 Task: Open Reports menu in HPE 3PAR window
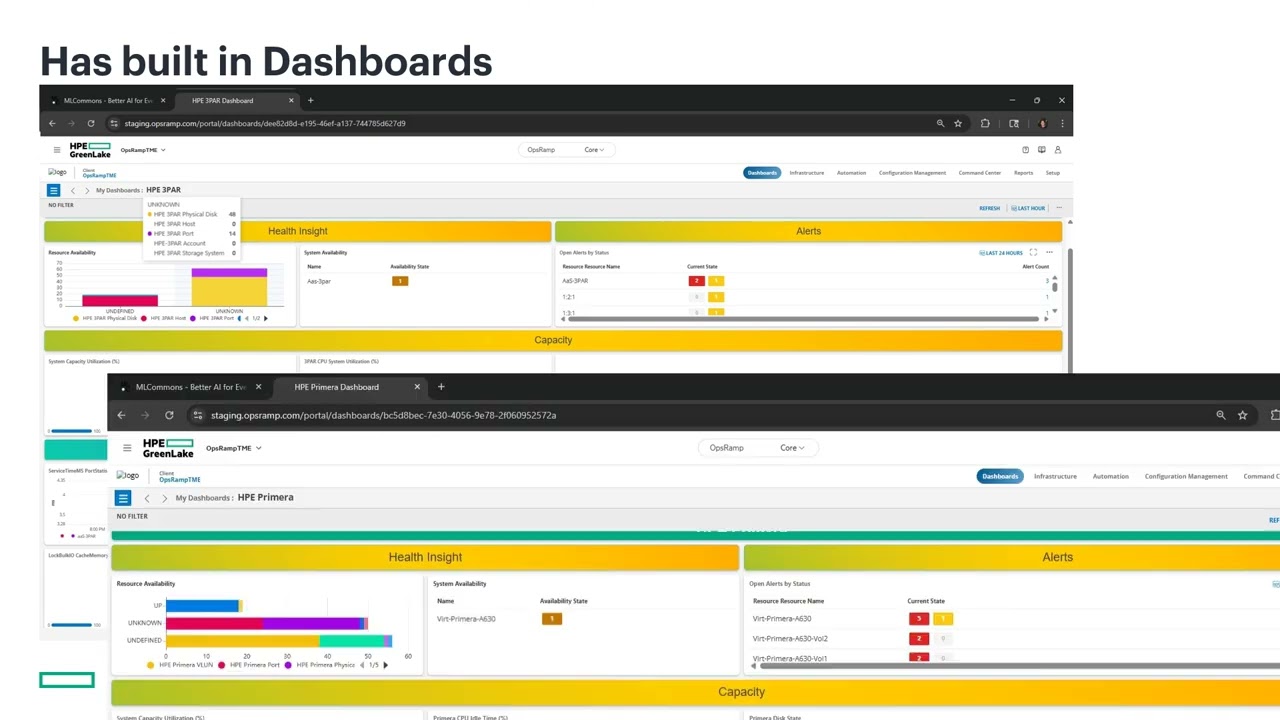pyautogui.click(x=1023, y=173)
